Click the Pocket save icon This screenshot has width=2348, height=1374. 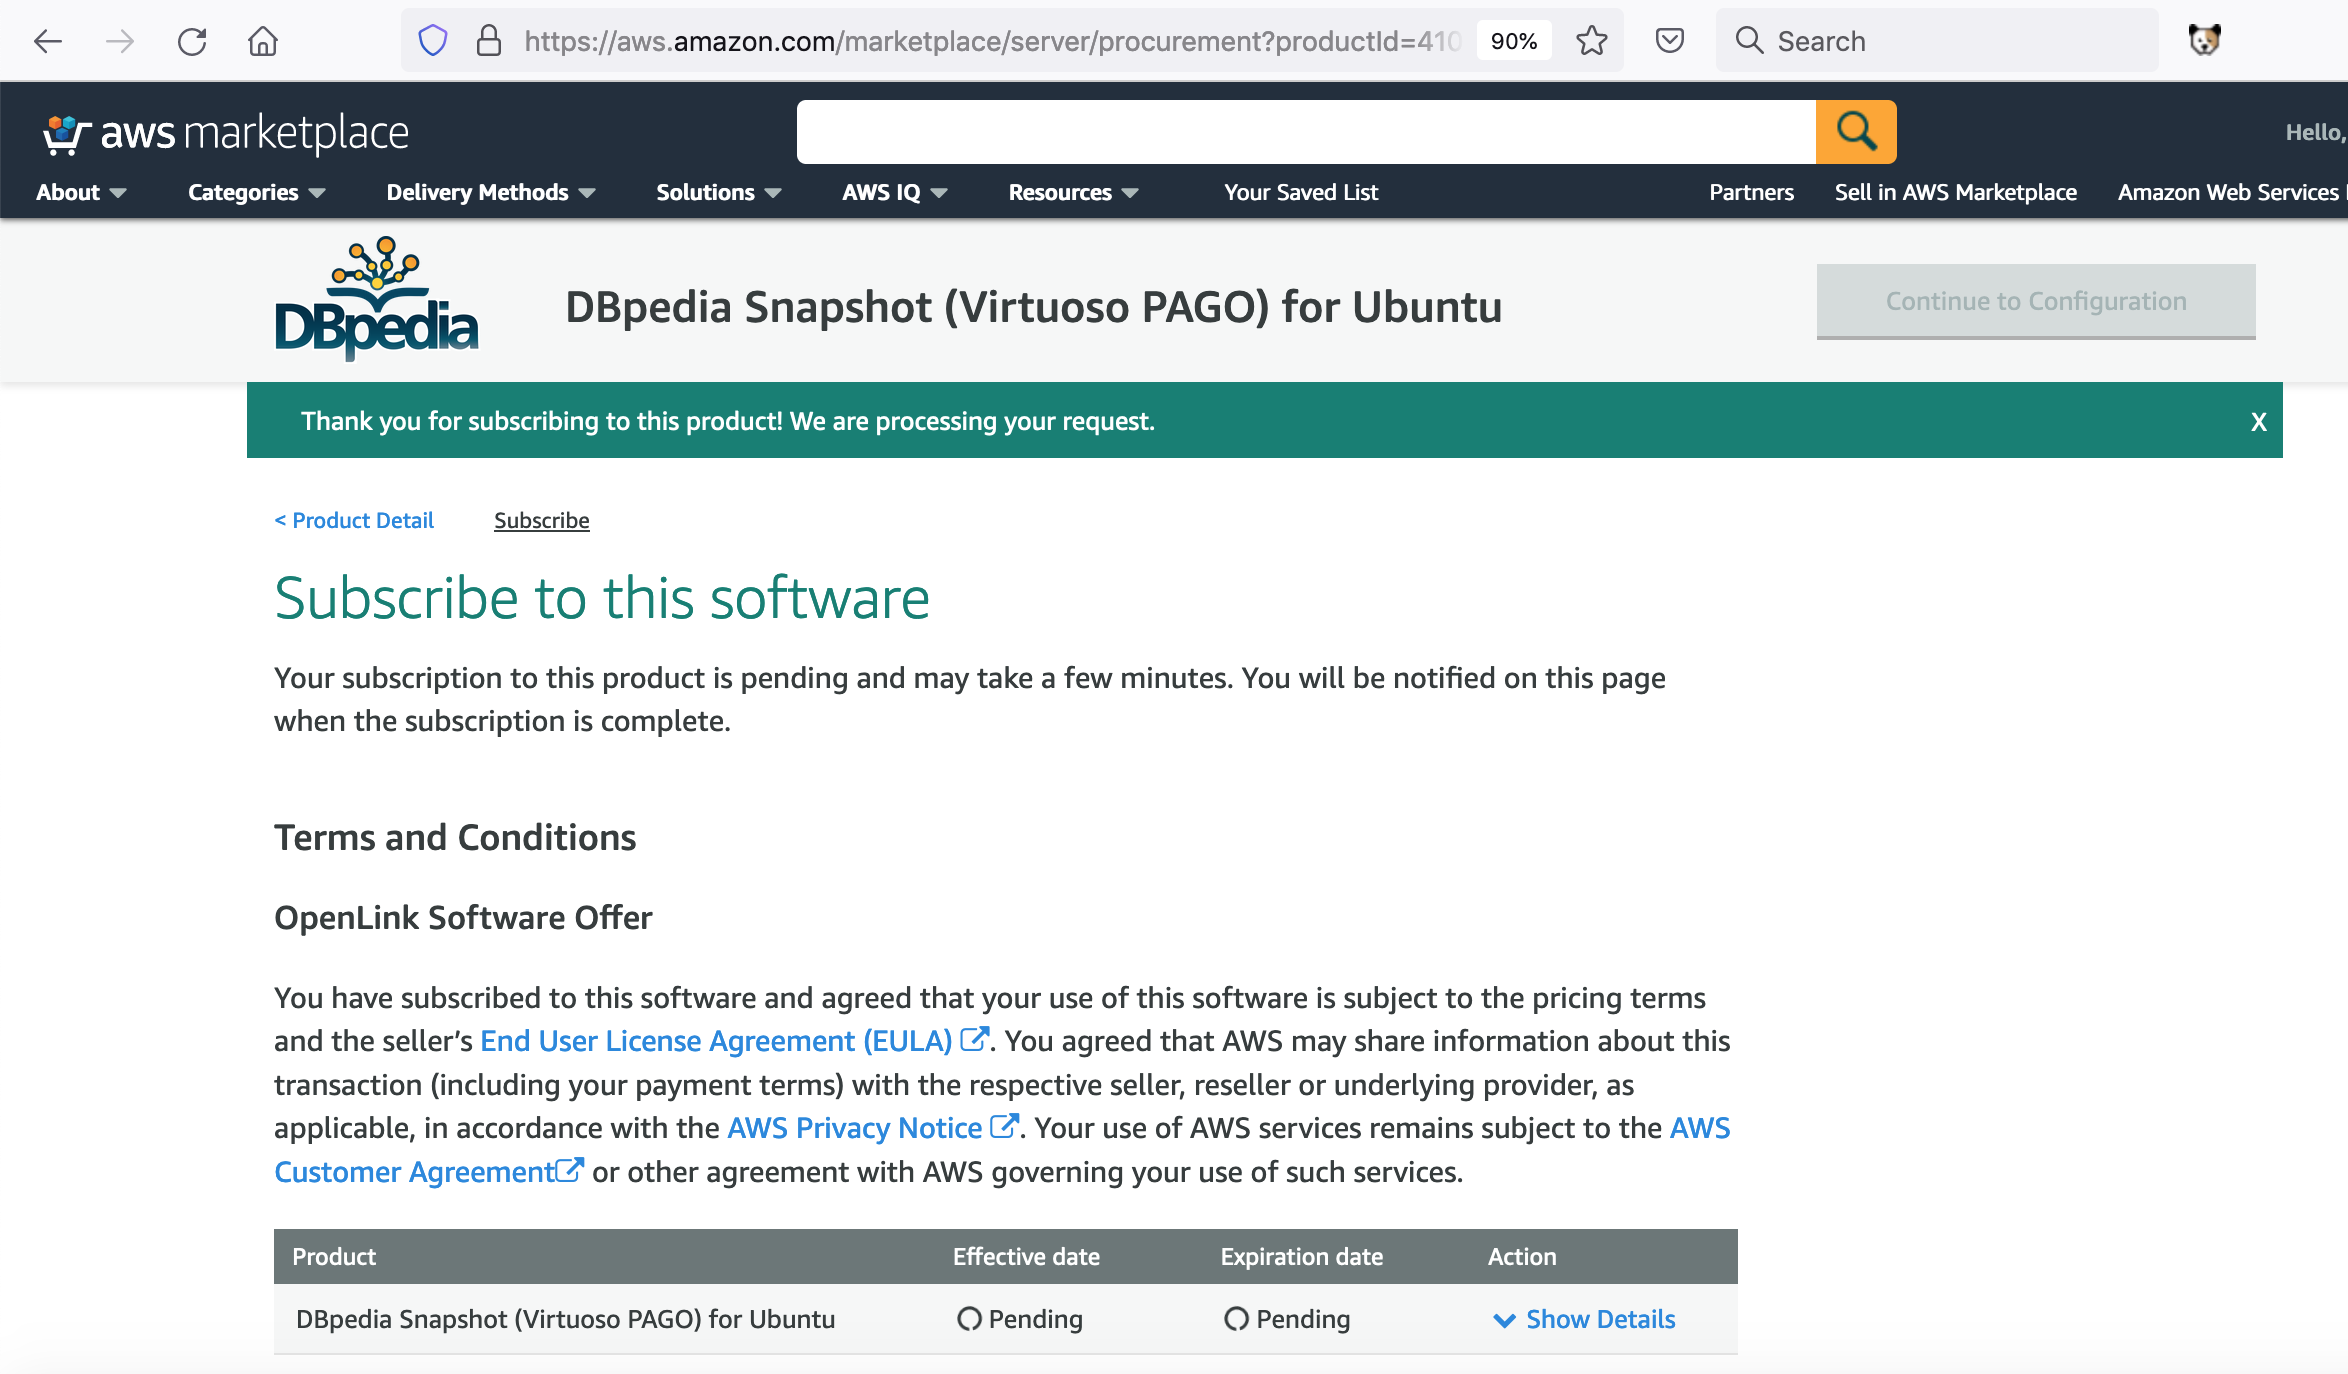(x=1669, y=41)
